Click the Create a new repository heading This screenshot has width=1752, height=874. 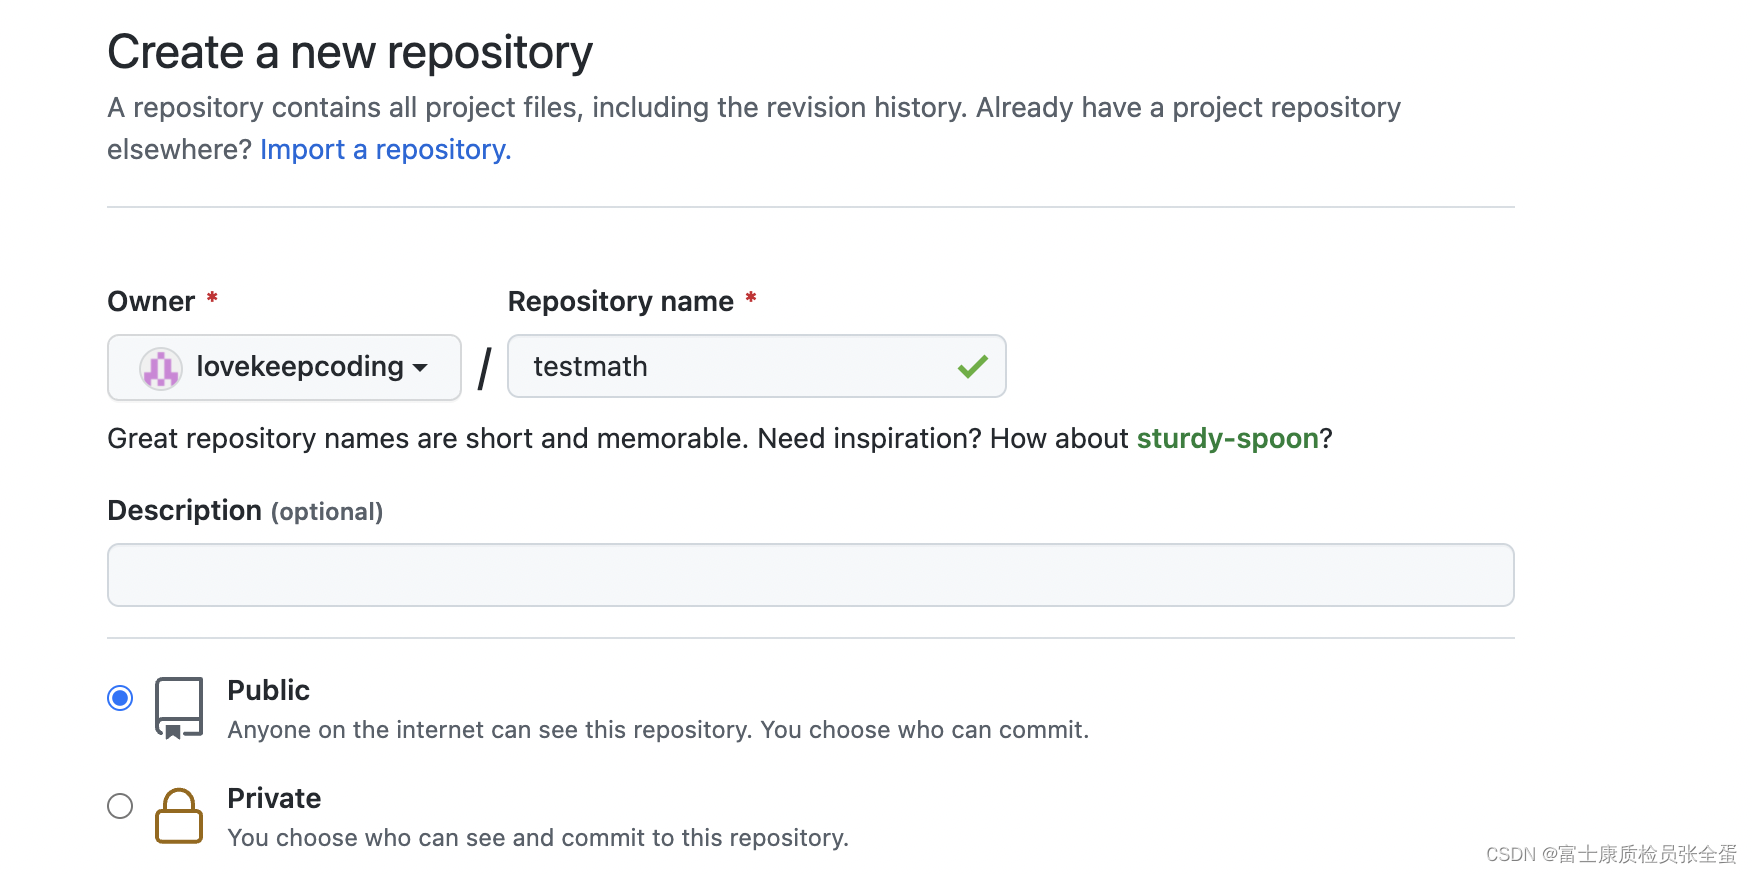tap(350, 52)
